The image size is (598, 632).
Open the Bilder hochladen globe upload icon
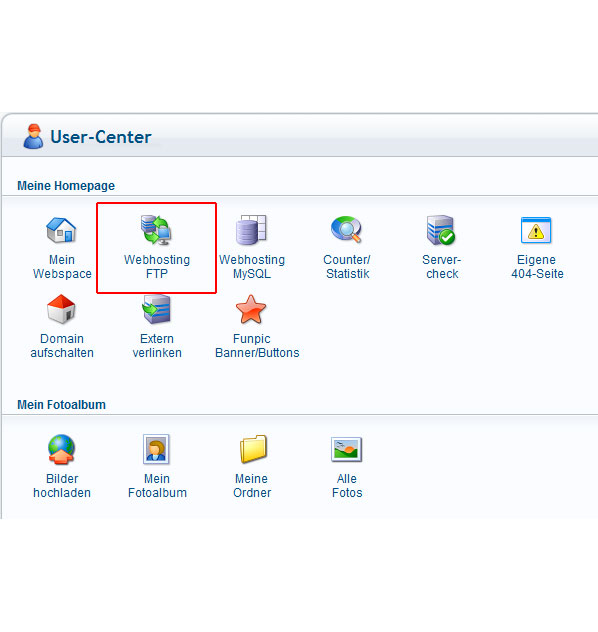pos(61,449)
